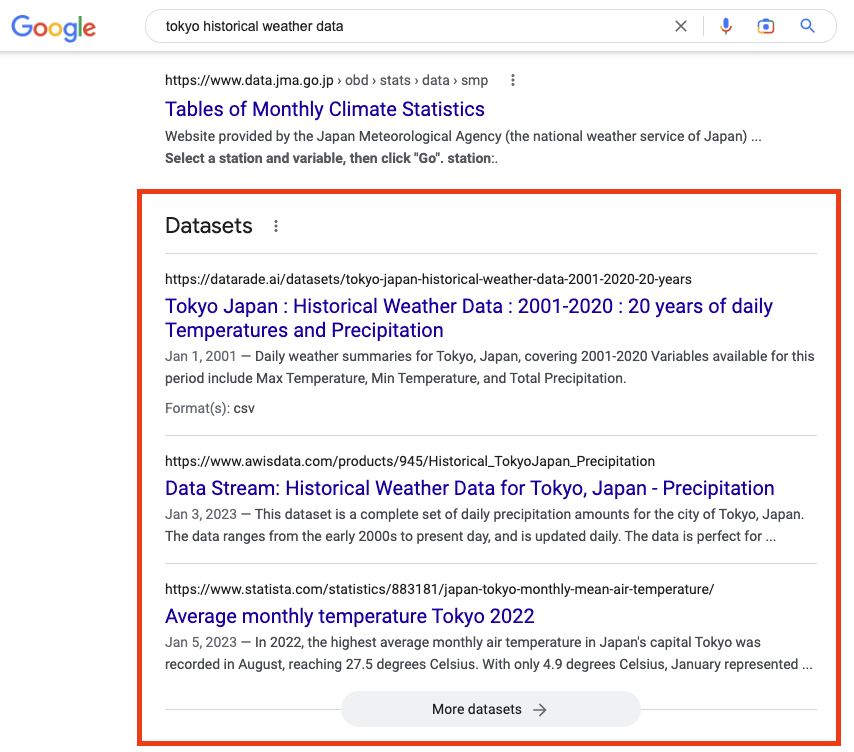
Task: Click the 'Format(s): csv' text
Action: 210,408
